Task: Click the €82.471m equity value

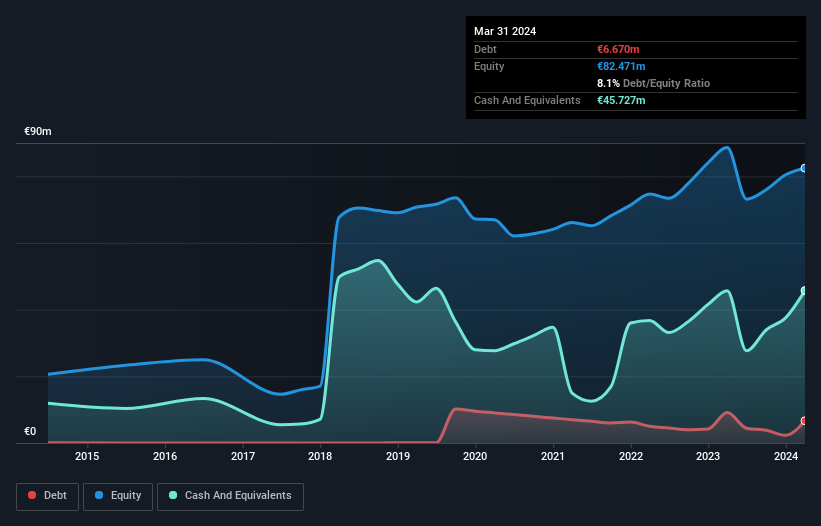Action: tap(621, 66)
